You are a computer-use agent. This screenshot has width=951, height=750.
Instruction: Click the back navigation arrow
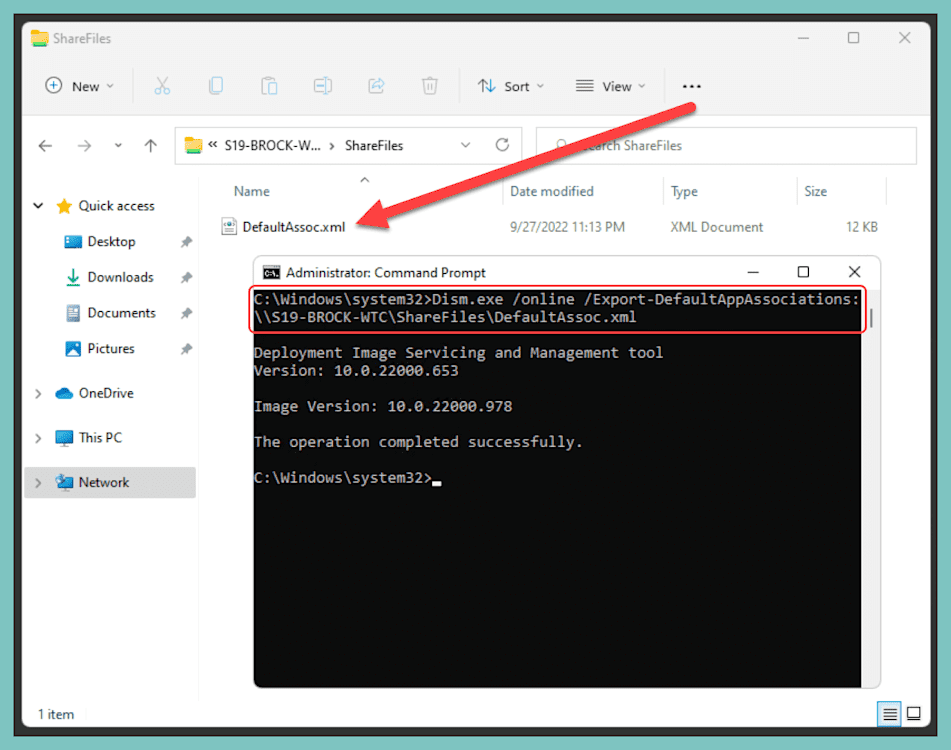[x=45, y=145]
